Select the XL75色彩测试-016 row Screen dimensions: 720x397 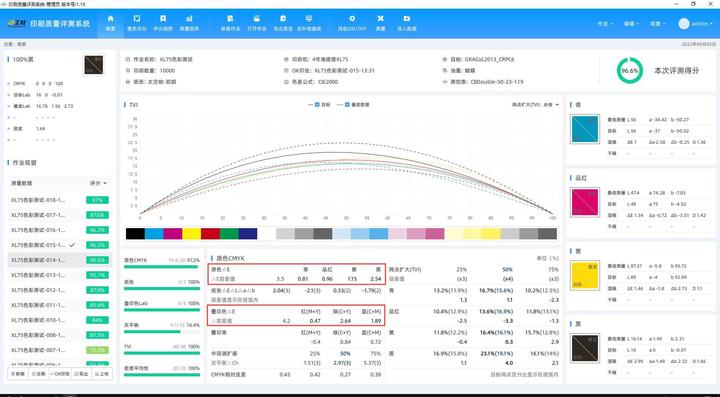point(60,230)
